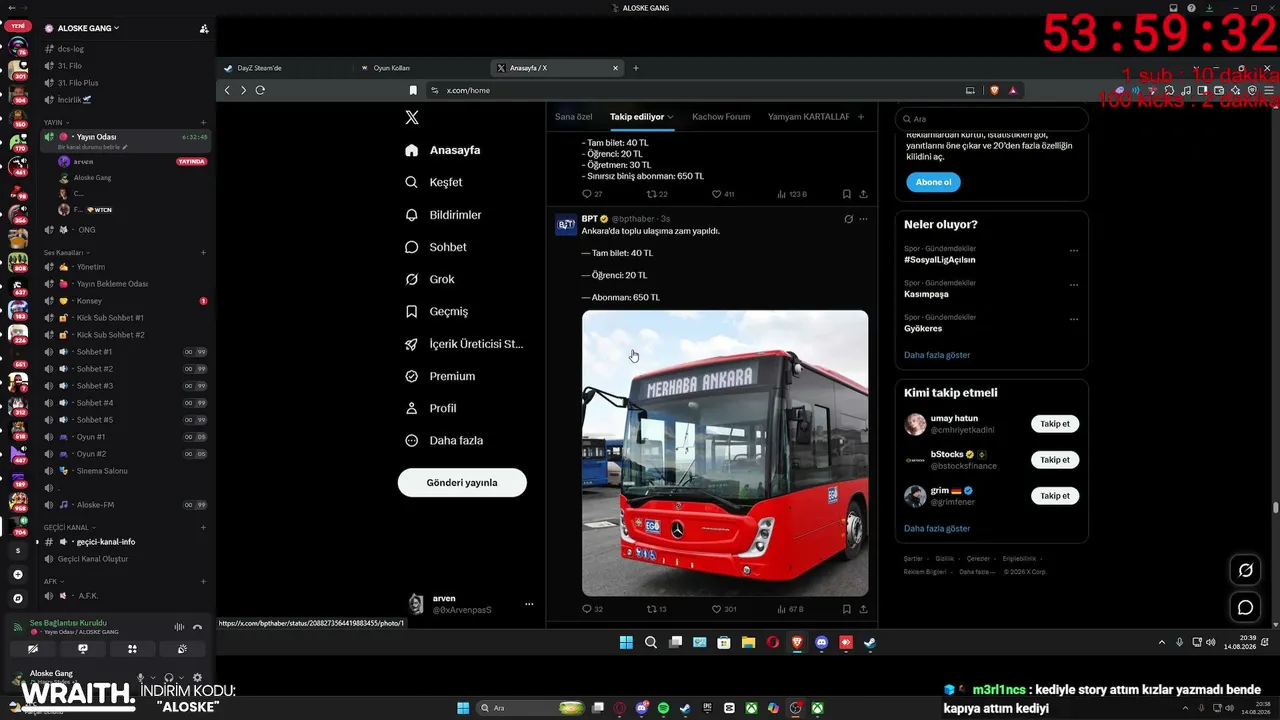Viewport: 1280px width, 720px height.
Task: Click Abone ol button
Action: 934,182
